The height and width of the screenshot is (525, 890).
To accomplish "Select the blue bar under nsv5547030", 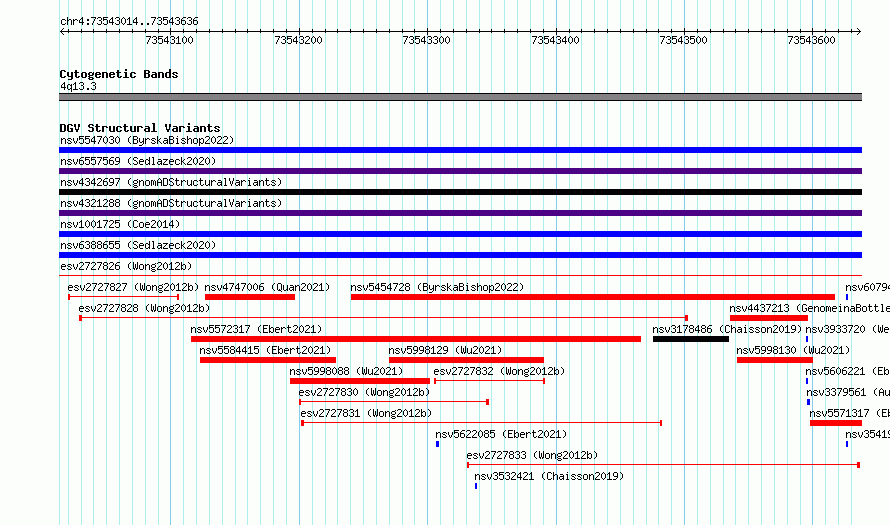I will [x=460, y=150].
